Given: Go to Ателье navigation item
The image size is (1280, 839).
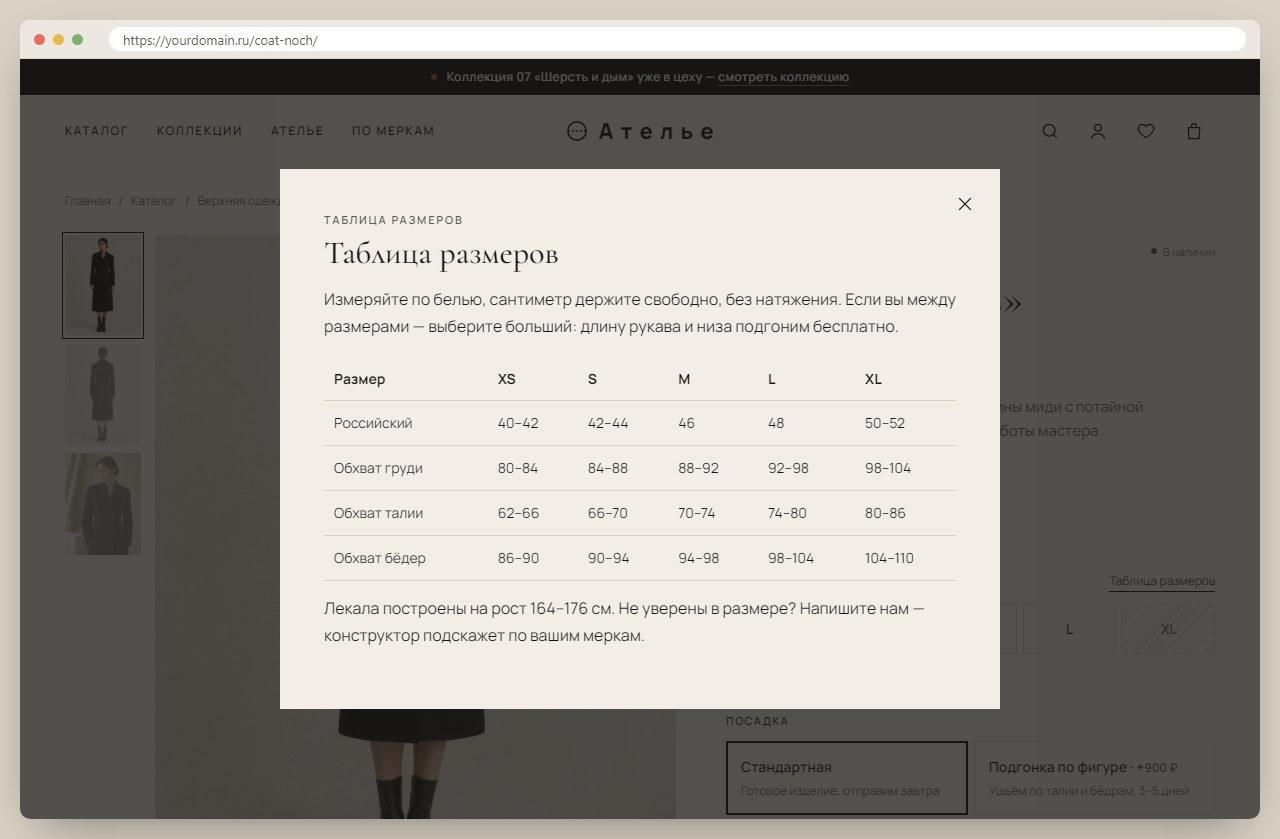Looking at the screenshot, I should (297, 131).
